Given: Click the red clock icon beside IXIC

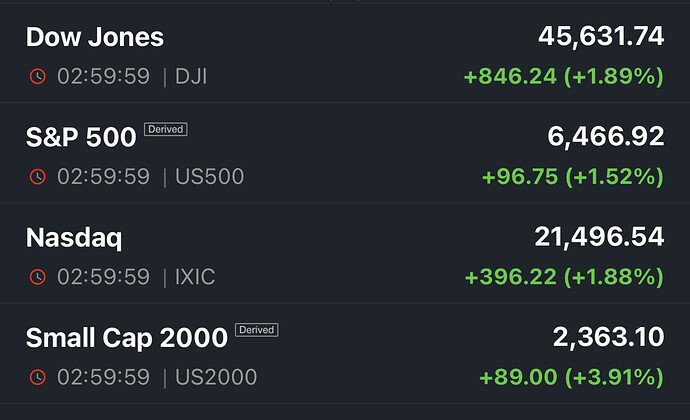Looking at the screenshot, I should (38, 277).
